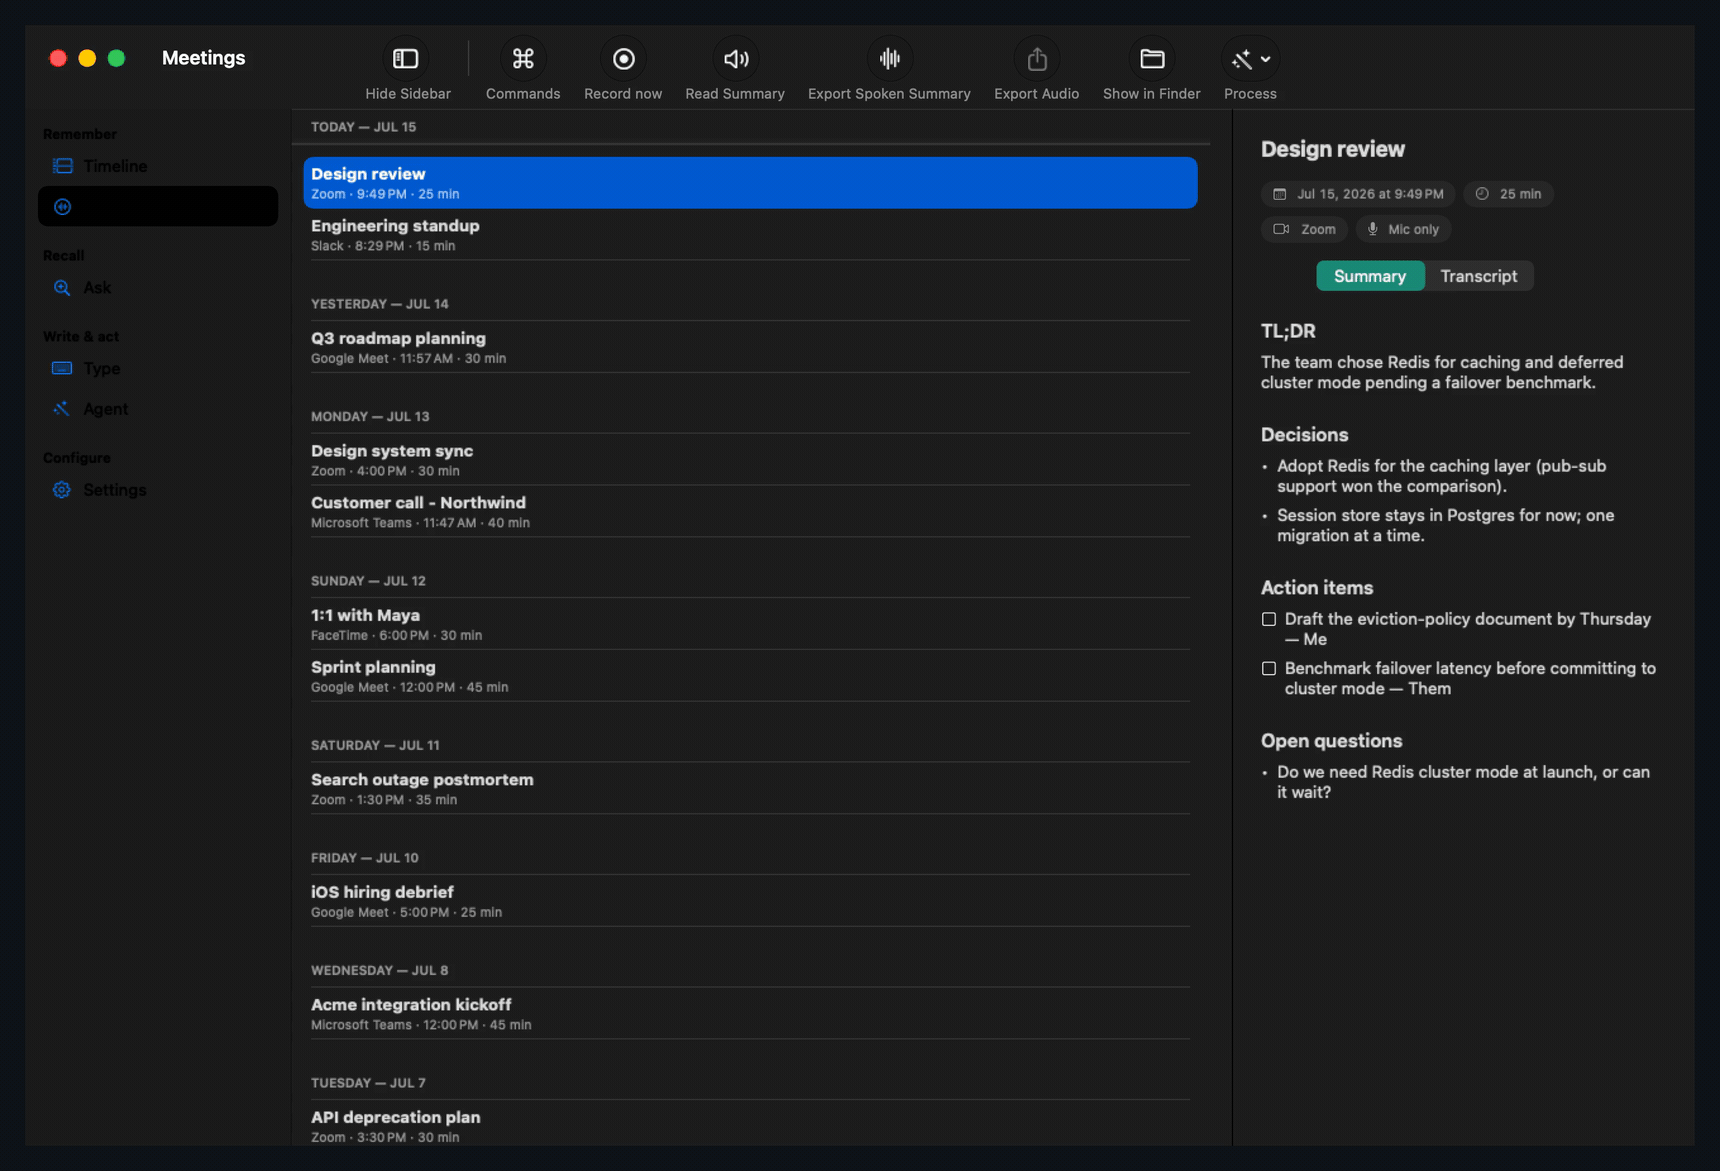Click the Process wand icon

click(1242, 60)
